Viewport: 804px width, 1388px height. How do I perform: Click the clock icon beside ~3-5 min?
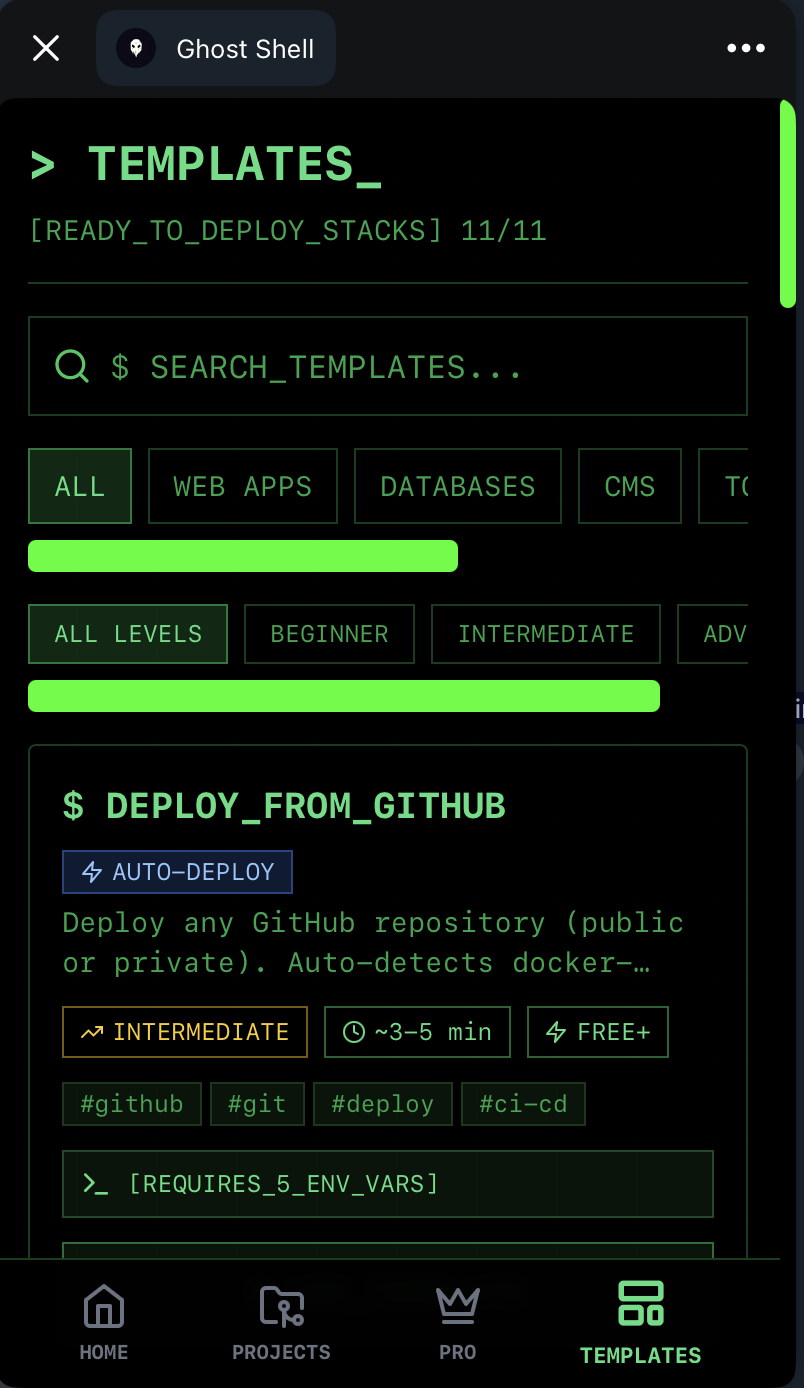tap(354, 1032)
